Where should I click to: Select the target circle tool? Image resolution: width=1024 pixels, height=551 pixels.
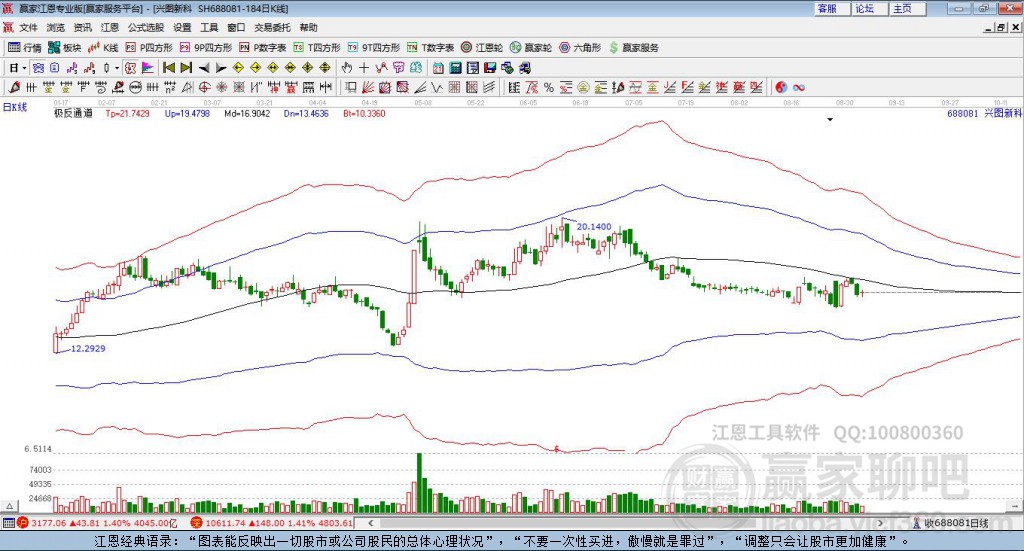click(204, 87)
